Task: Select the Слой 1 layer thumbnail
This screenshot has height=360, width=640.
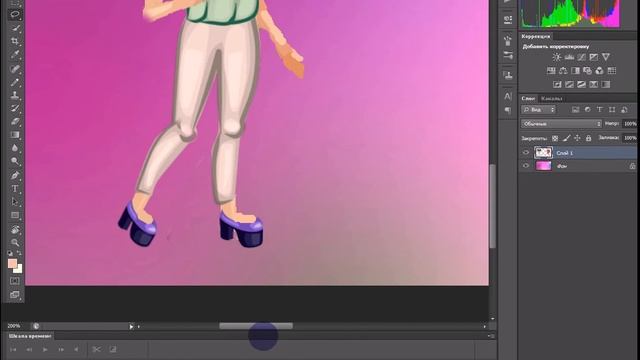Action: point(543,153)
